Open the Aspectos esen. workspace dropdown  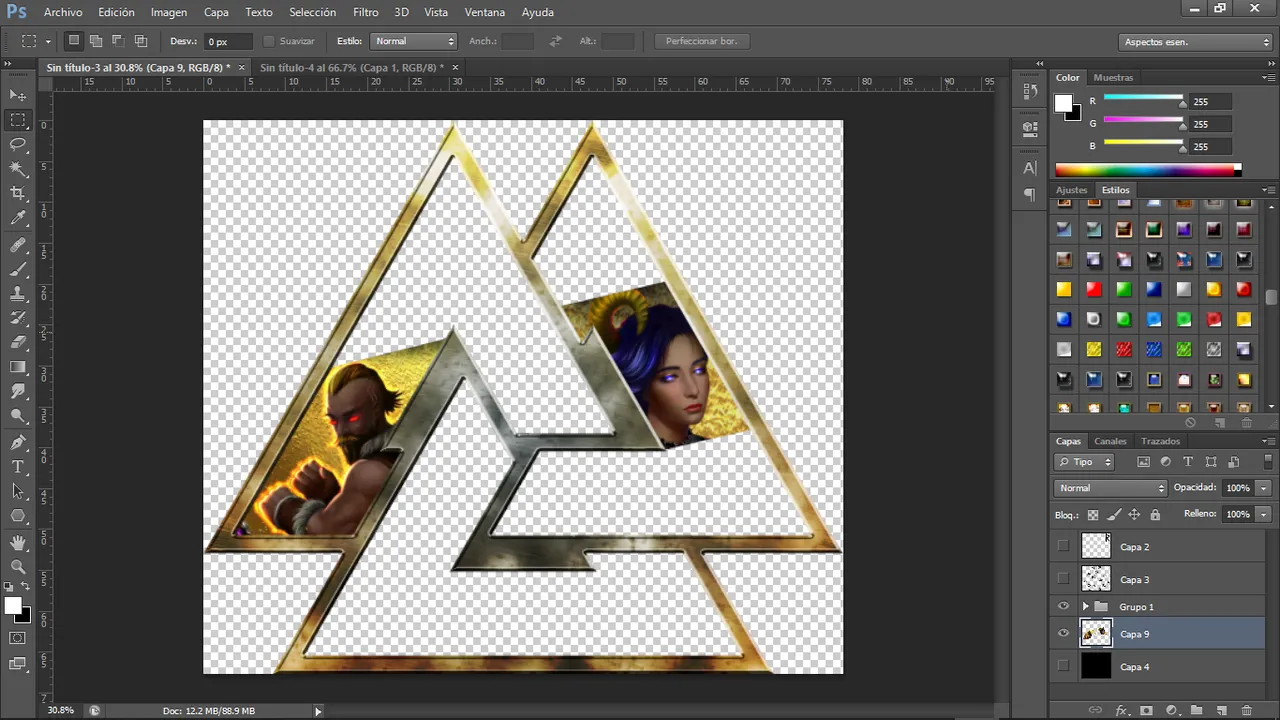[1195, 42]
